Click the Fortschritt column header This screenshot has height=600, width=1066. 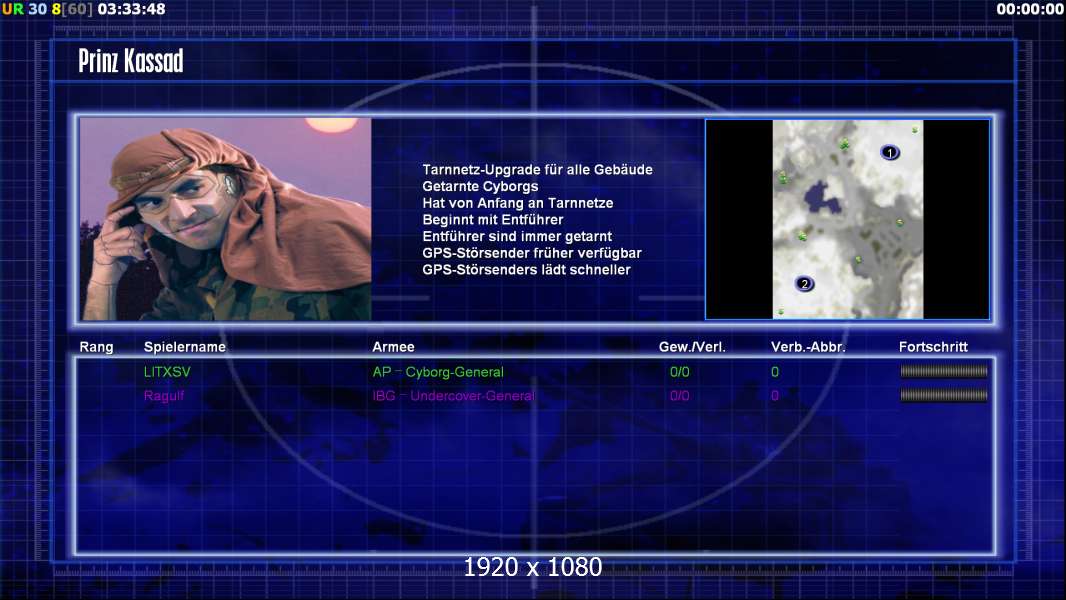tap(933, 347)
